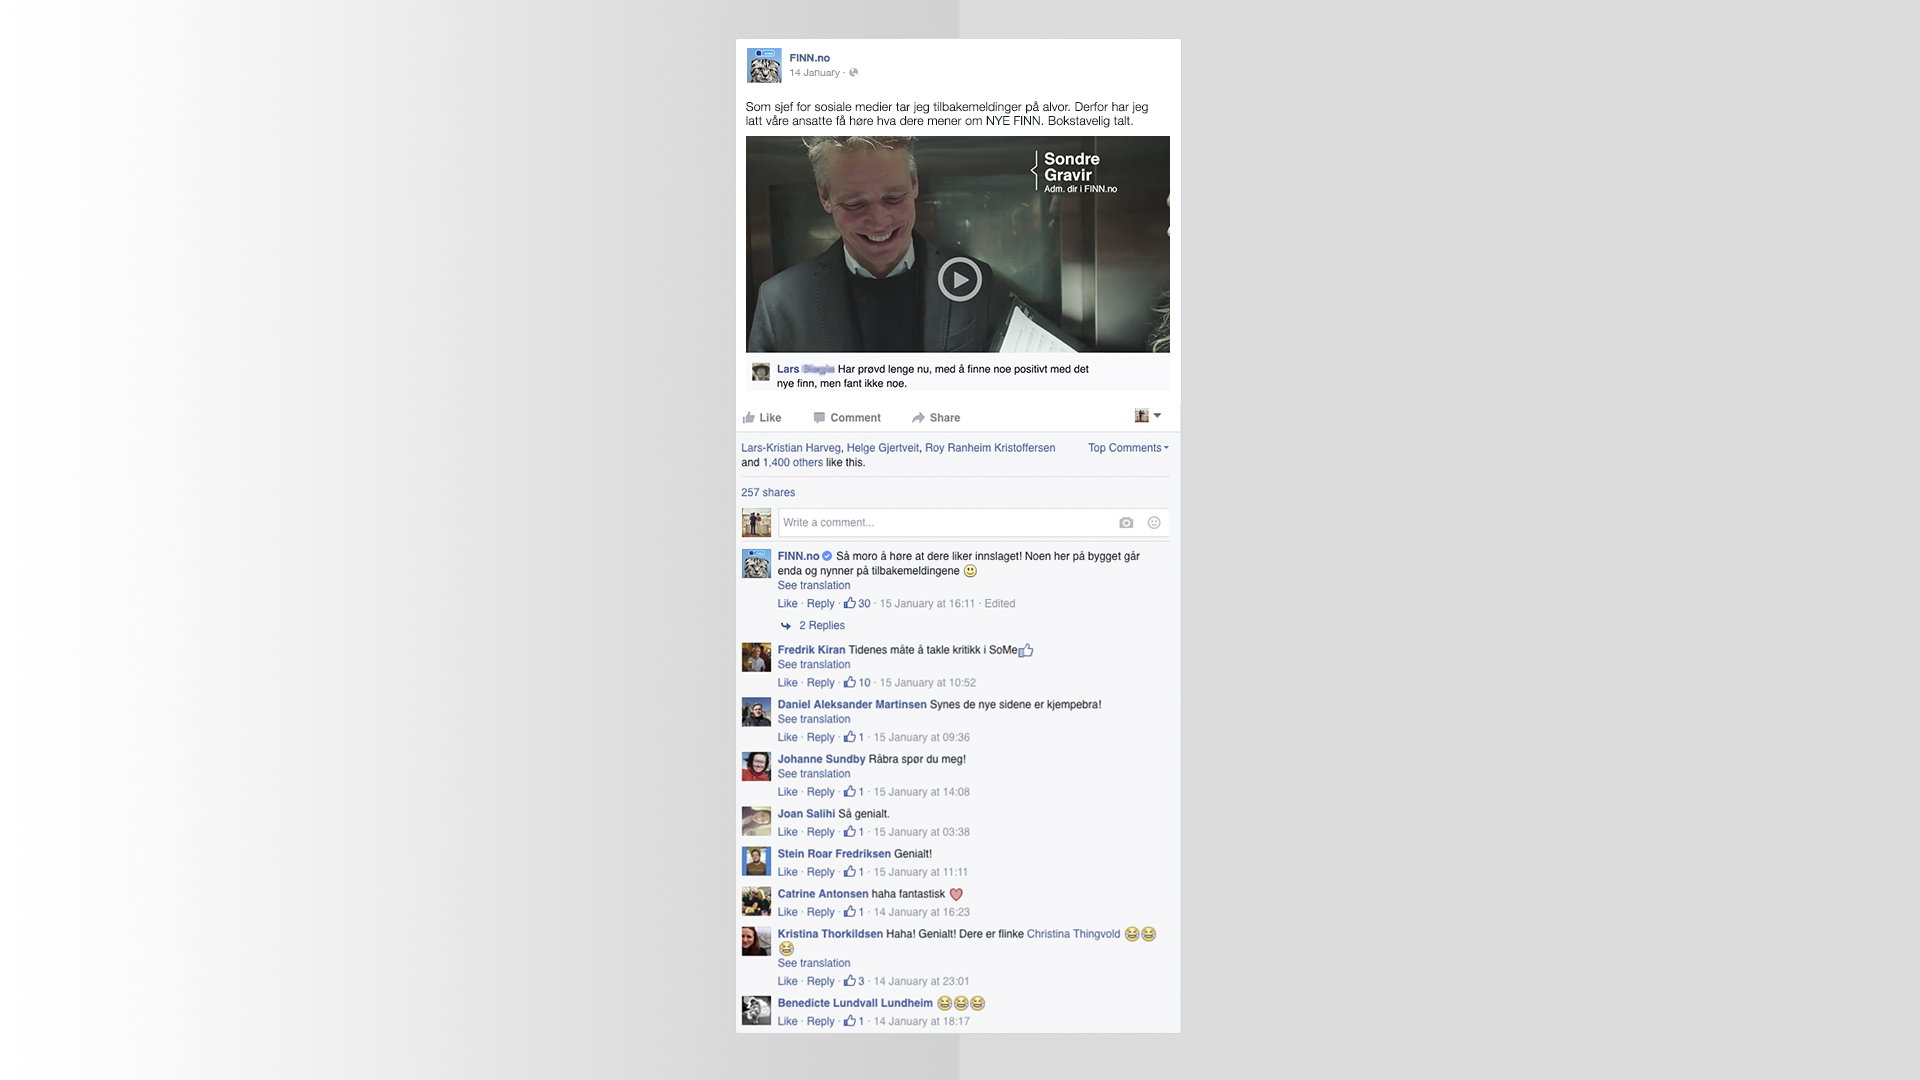1920x1080 pixels.
Task: Attach a photo with the camera icon
Action: pos(1126,523)
